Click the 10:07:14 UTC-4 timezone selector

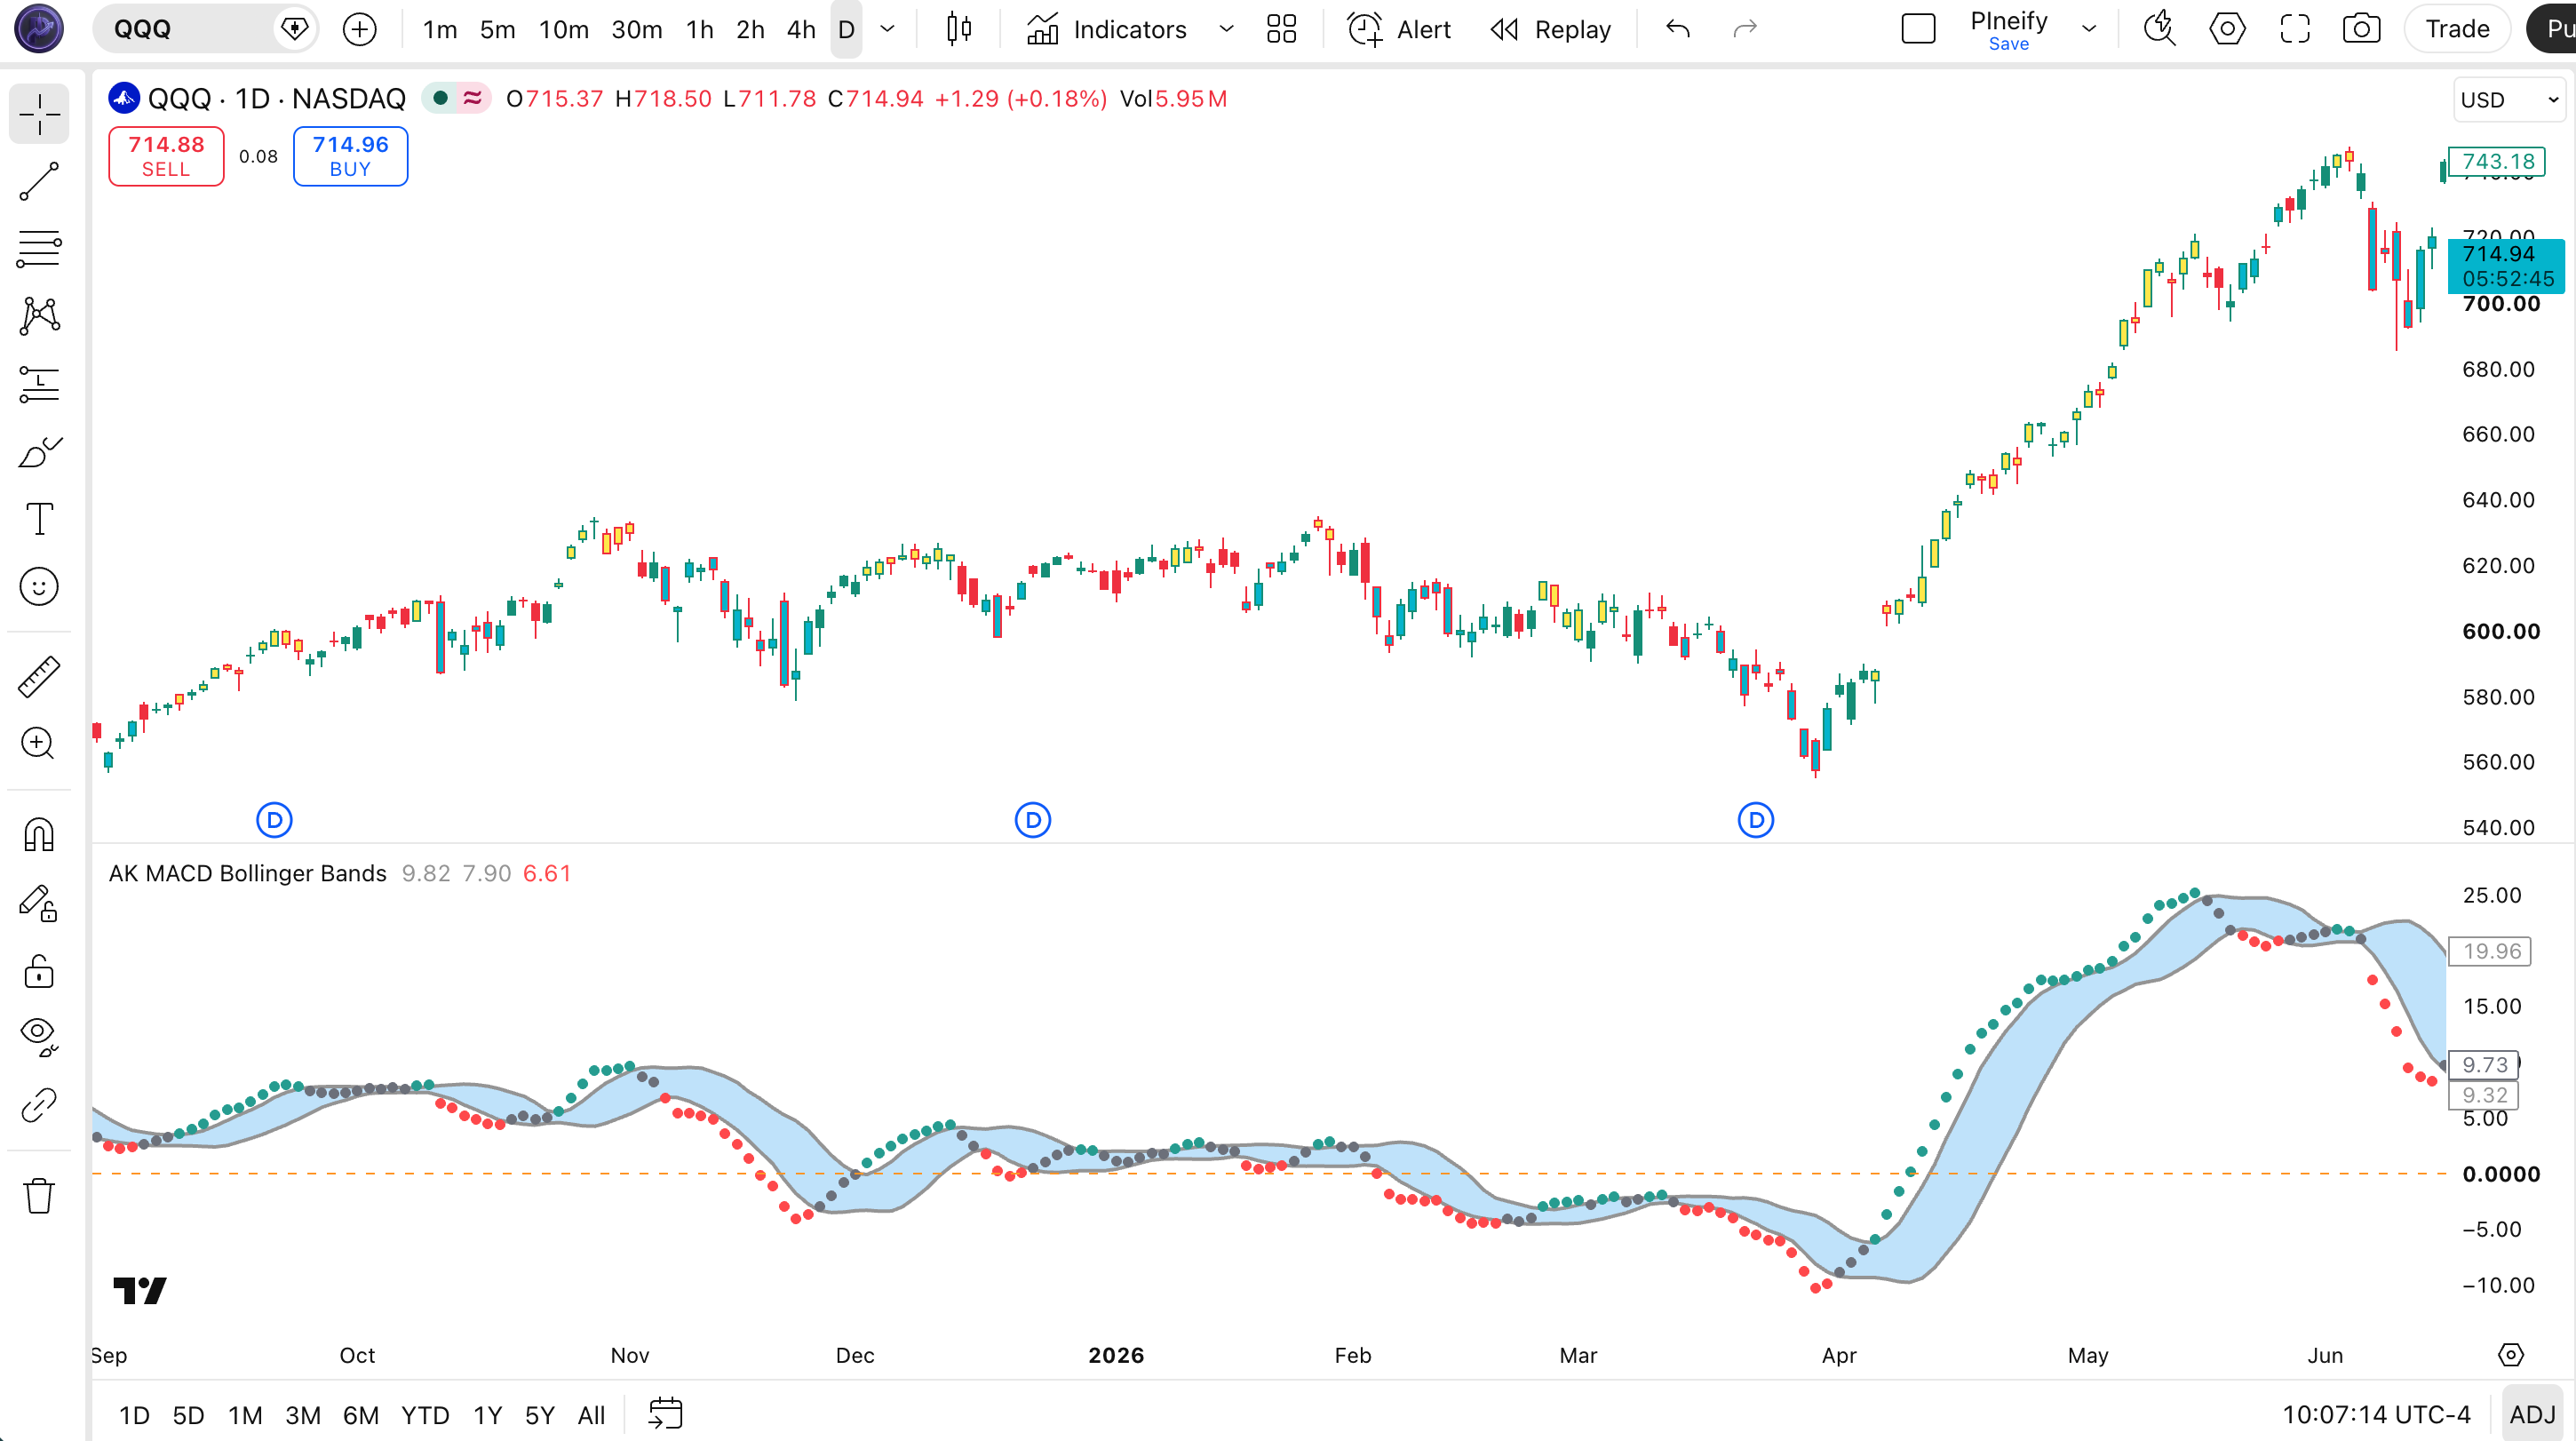[2376, 1415]
